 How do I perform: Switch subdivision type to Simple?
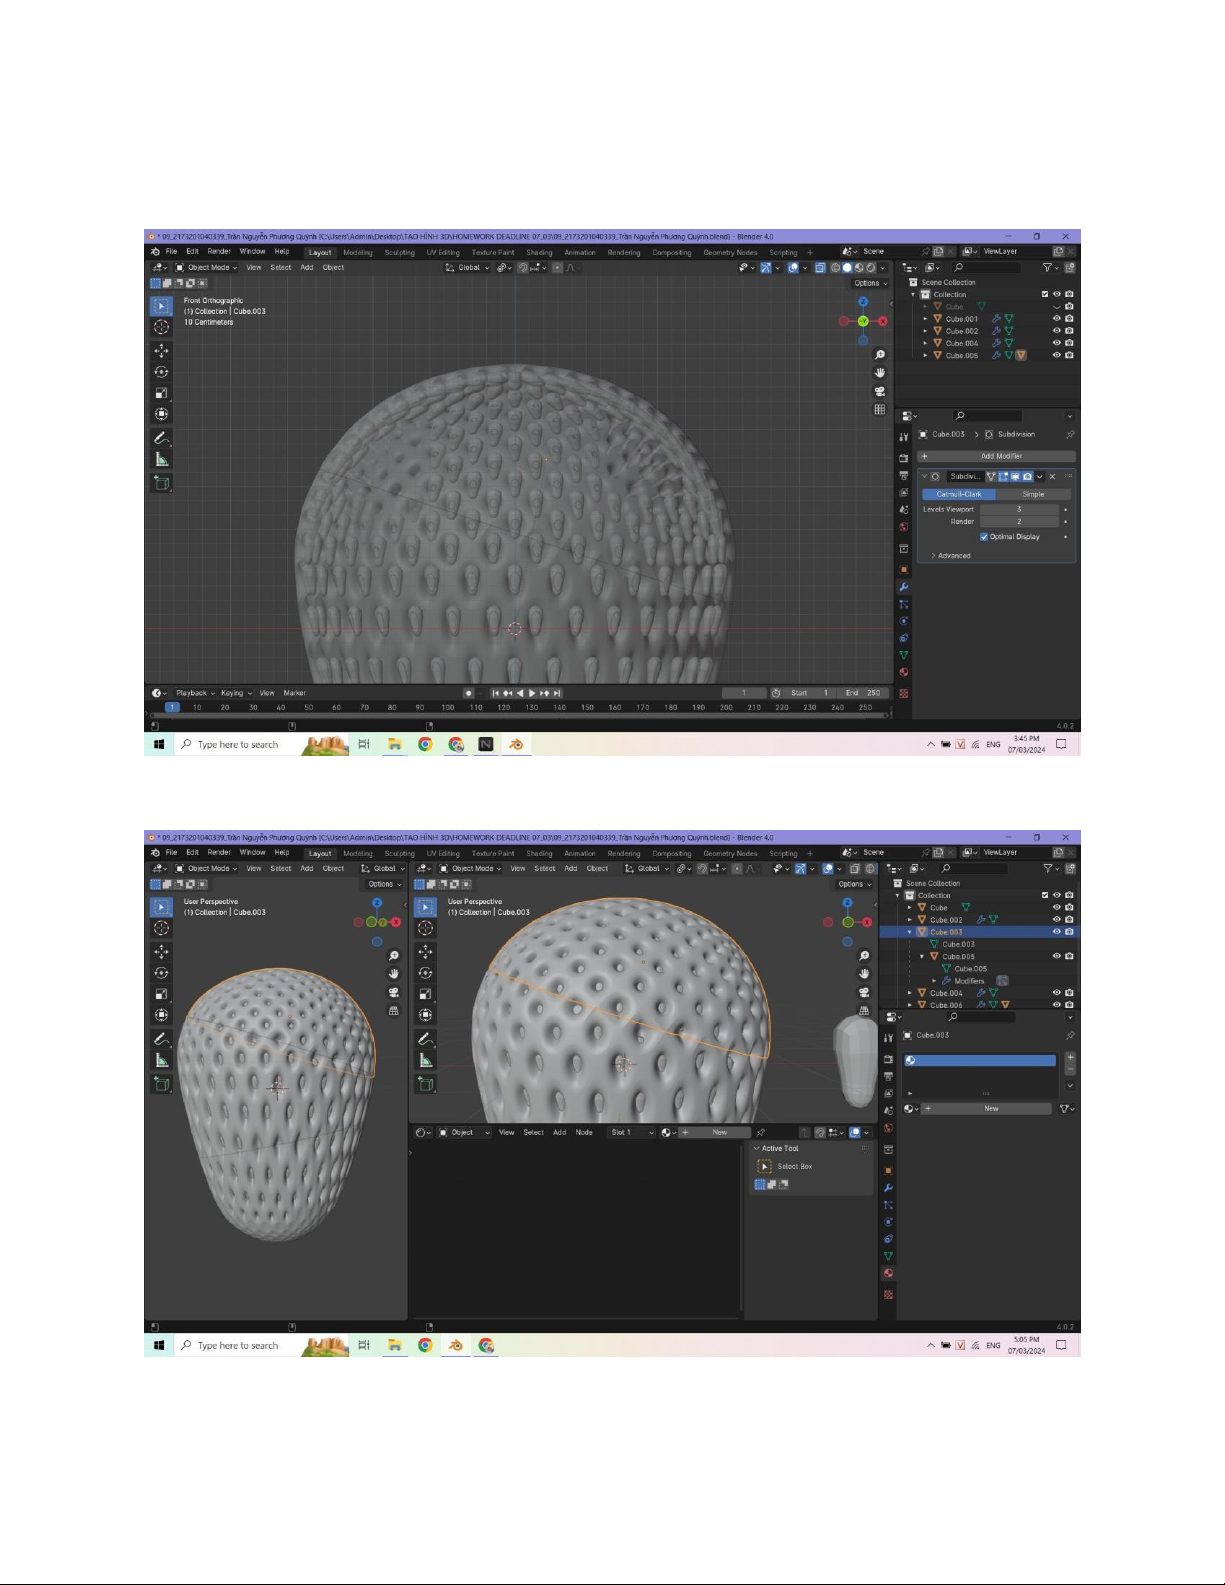(1033, 494)
